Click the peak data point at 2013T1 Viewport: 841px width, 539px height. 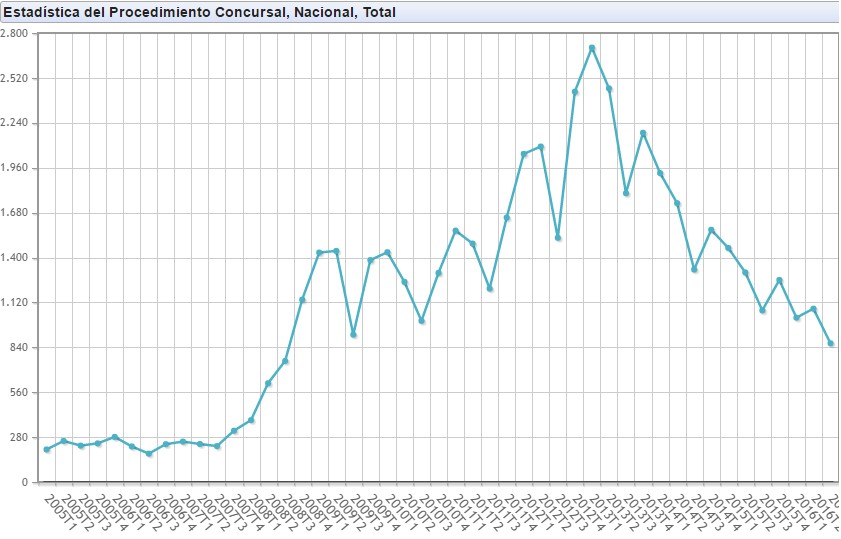coord(592,48)
